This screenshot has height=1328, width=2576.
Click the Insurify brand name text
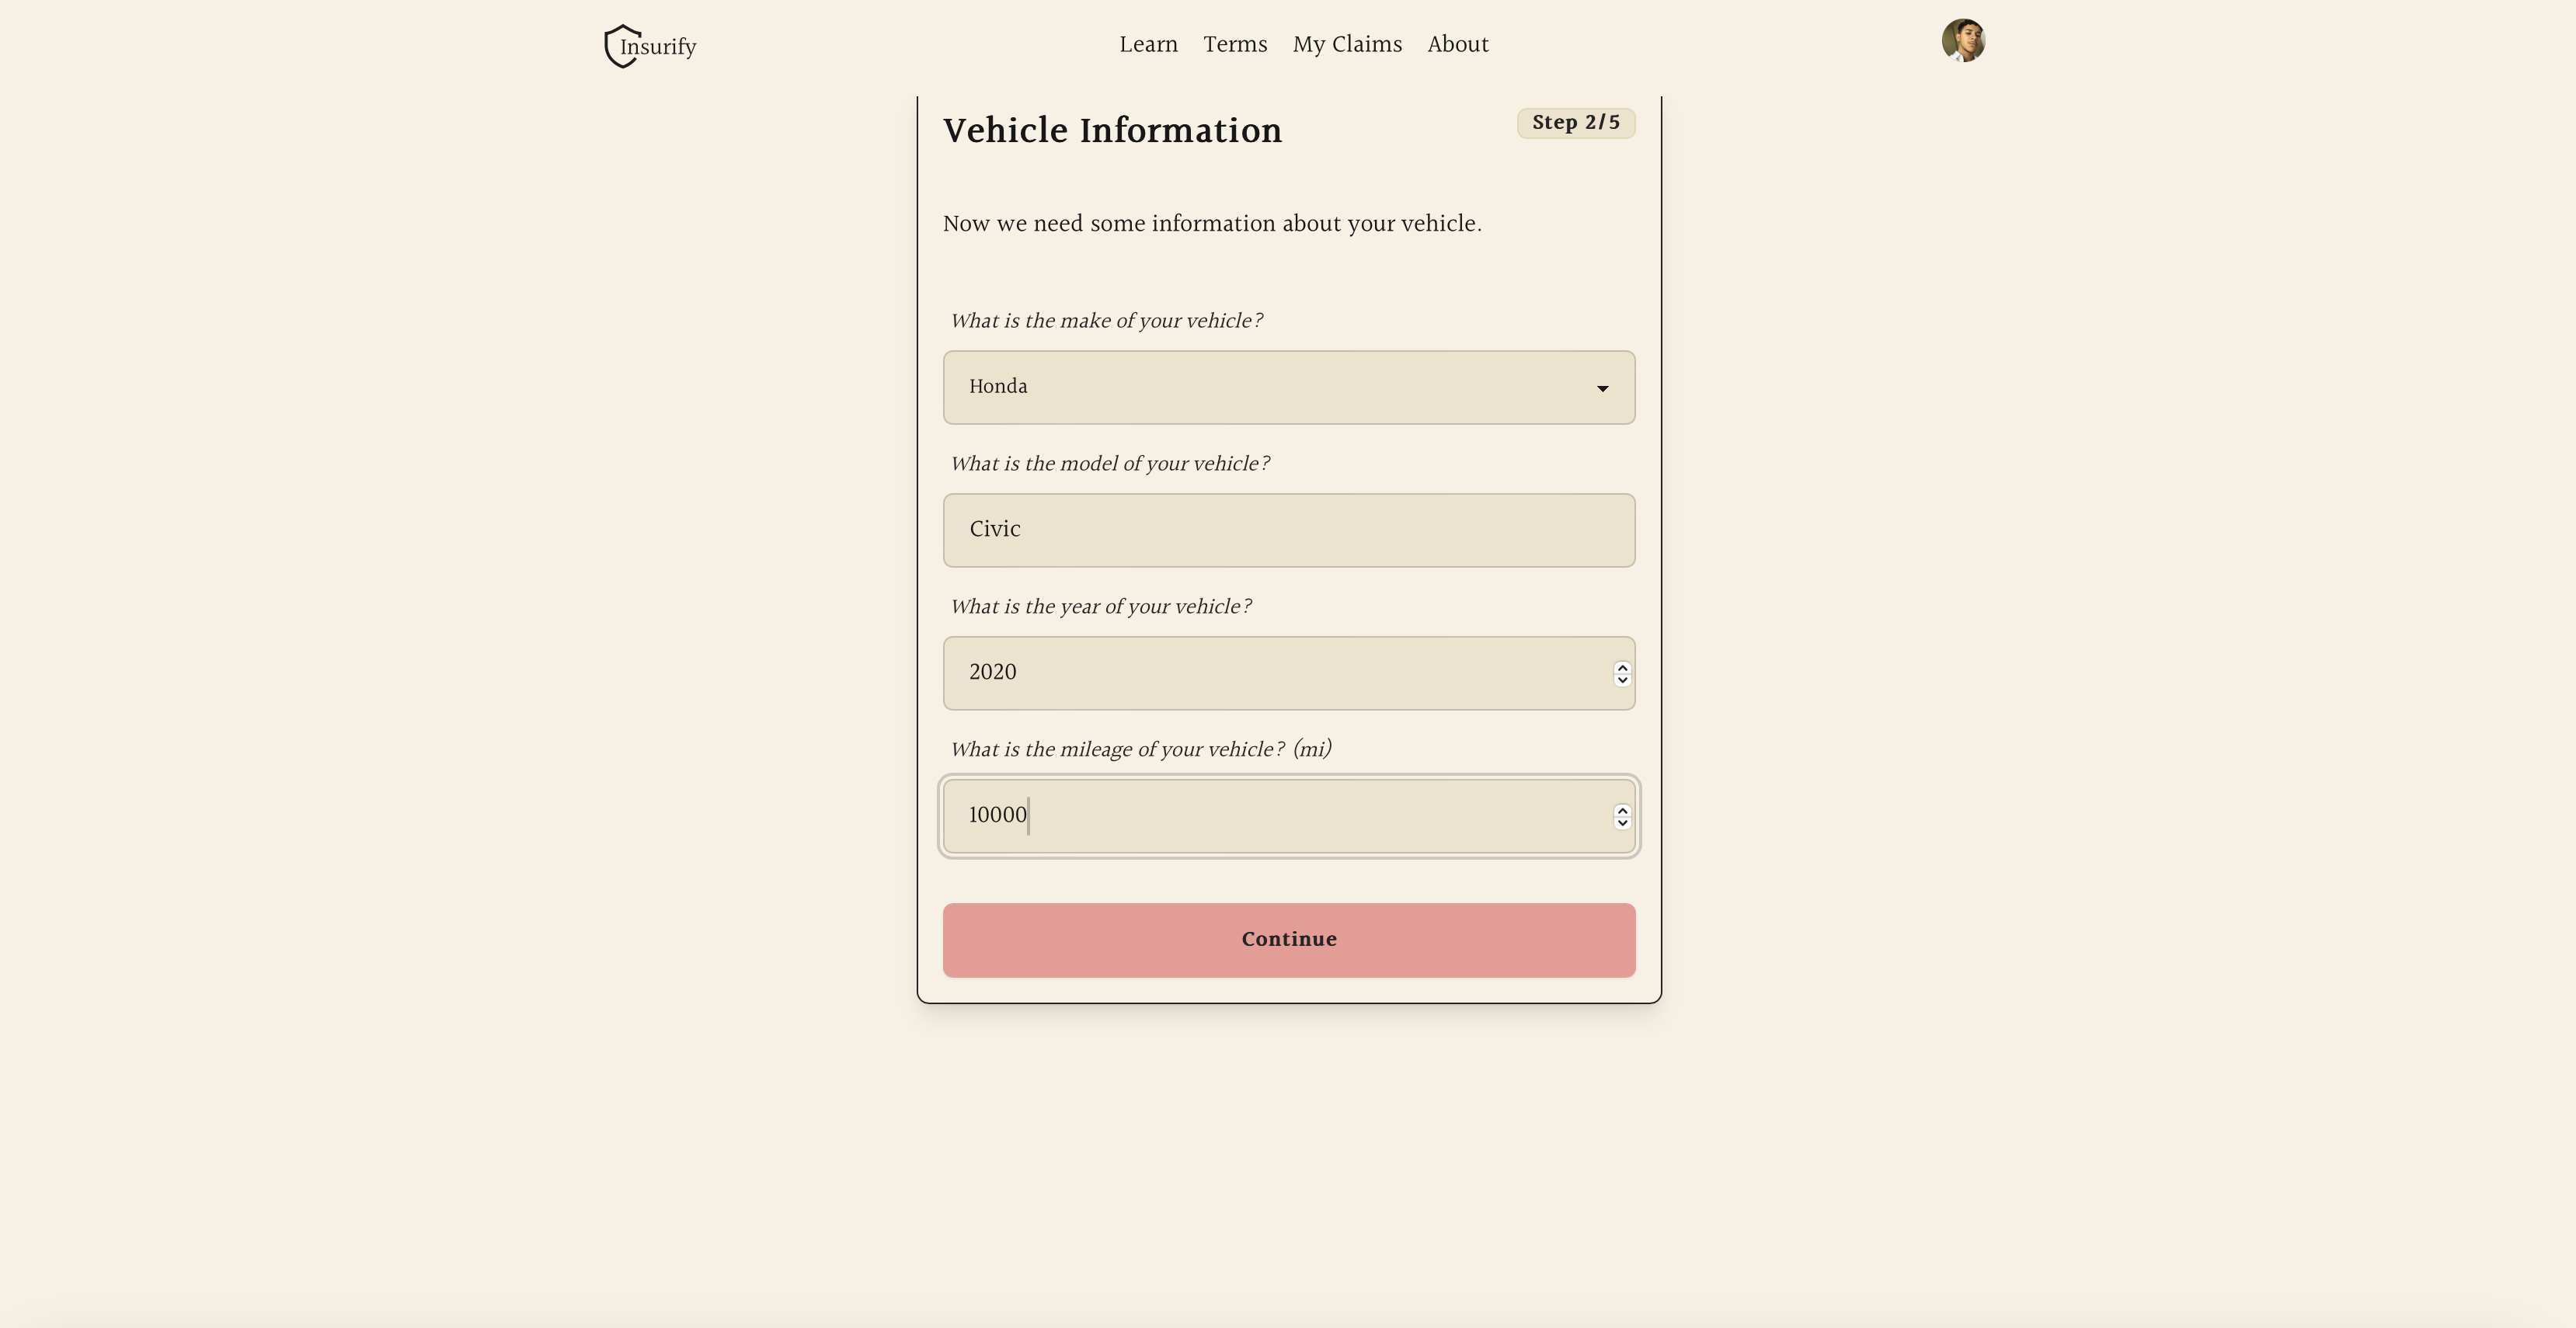pos(660,47)
